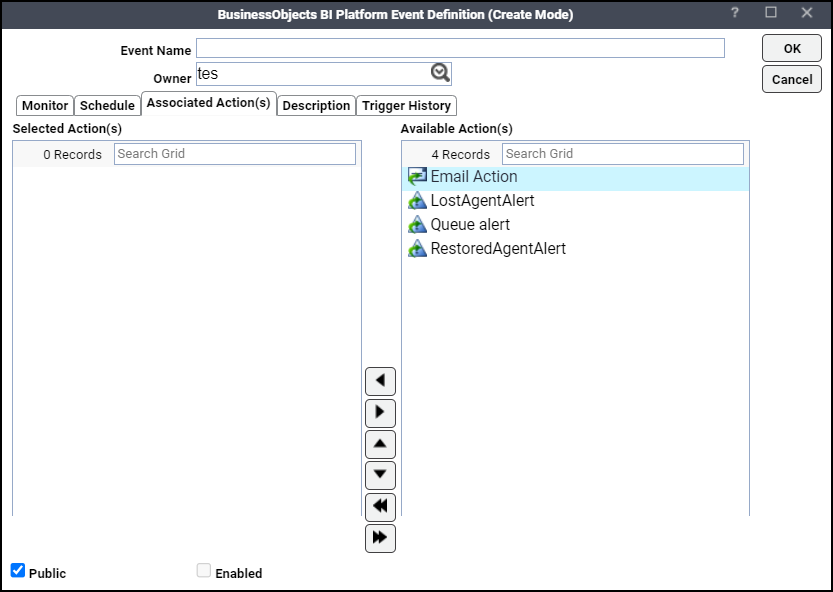Click the LostAgentAlert row icon

coord(417,201)
